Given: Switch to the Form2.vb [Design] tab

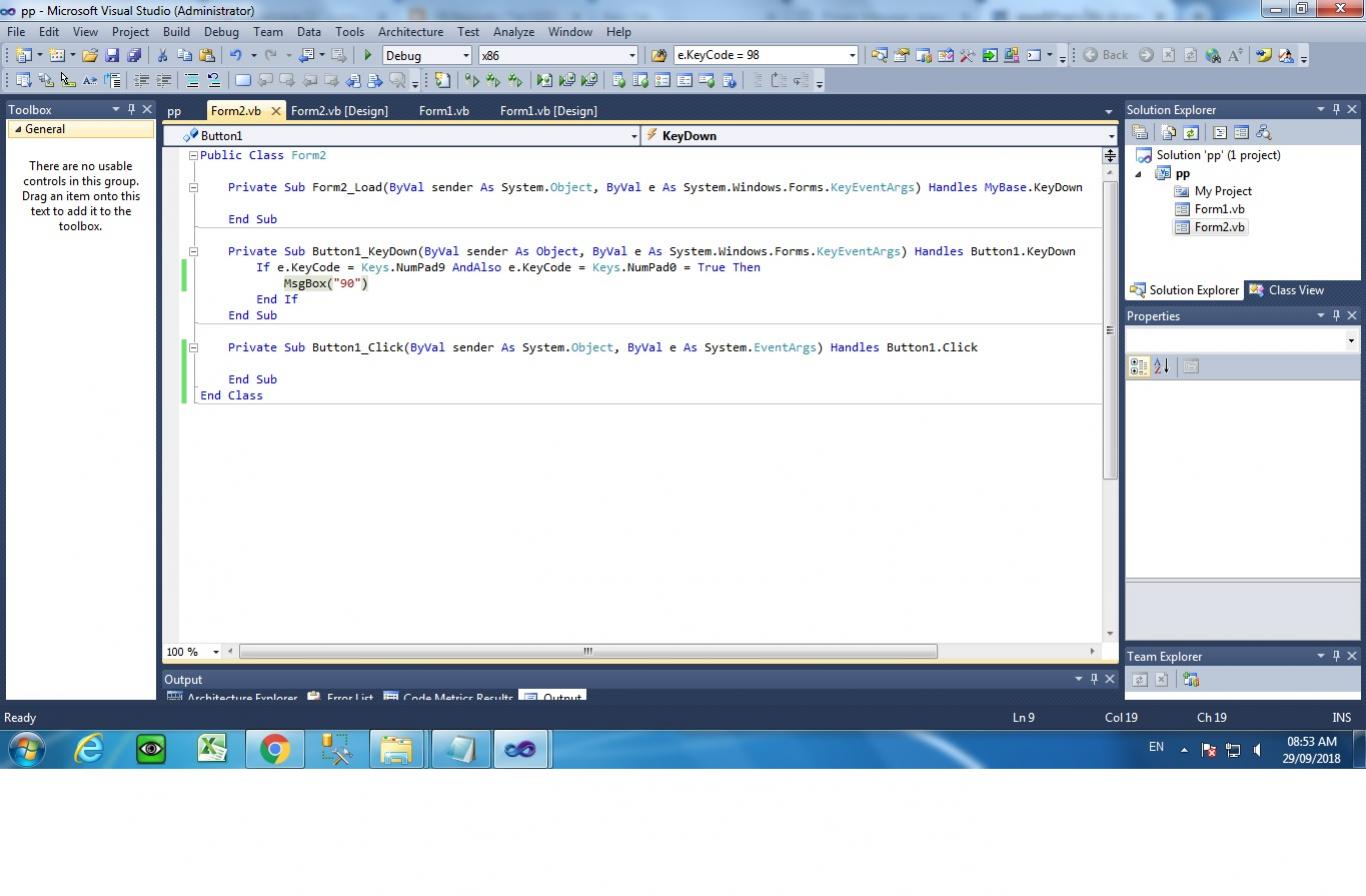Looking at the screenshot, I should point(339,111).
